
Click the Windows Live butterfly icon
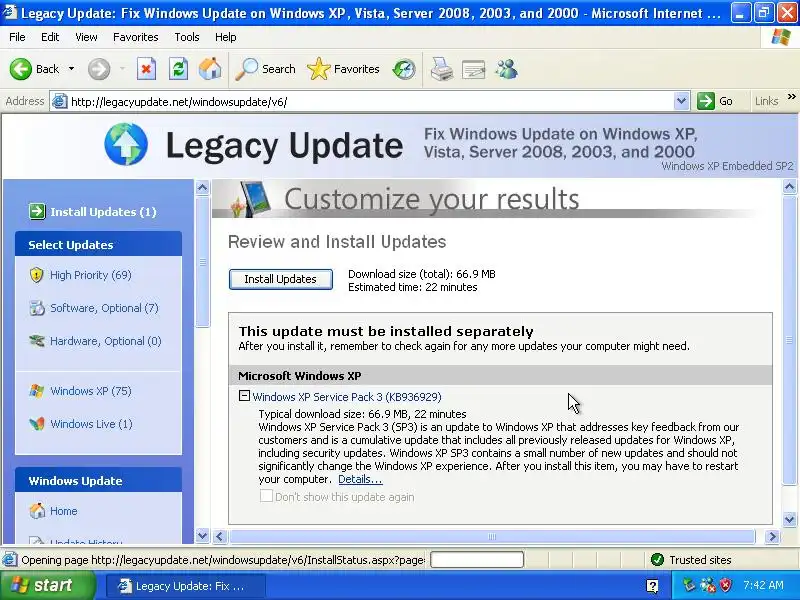tap(37, 424)
